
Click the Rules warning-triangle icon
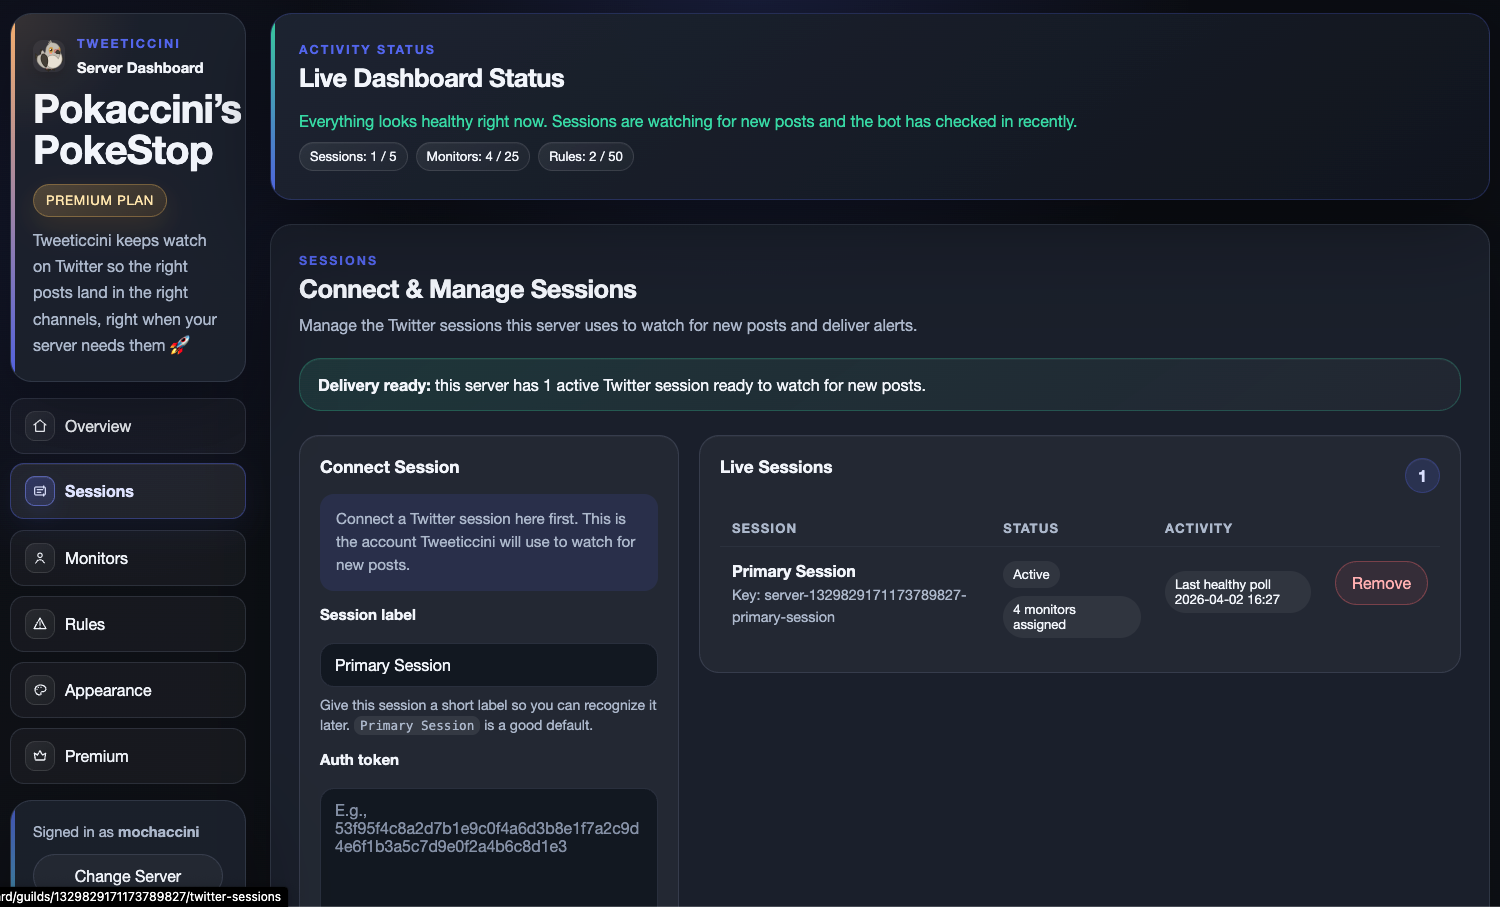(40, 624)
